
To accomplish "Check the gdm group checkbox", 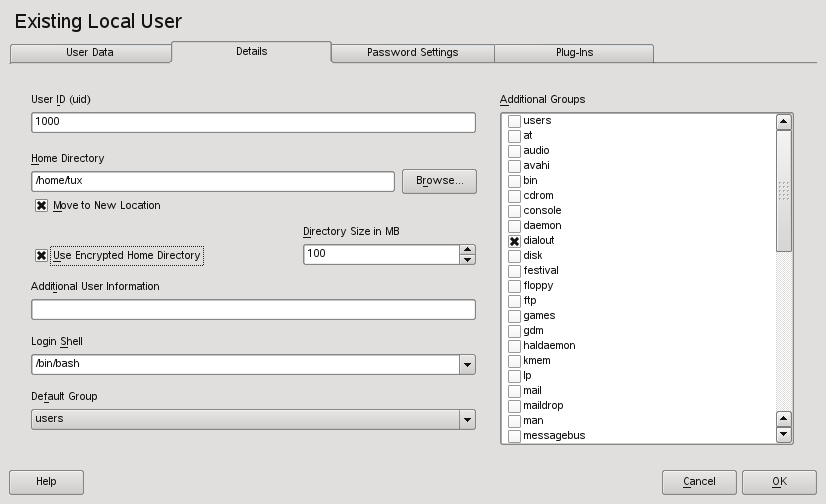I will point(514,331).
